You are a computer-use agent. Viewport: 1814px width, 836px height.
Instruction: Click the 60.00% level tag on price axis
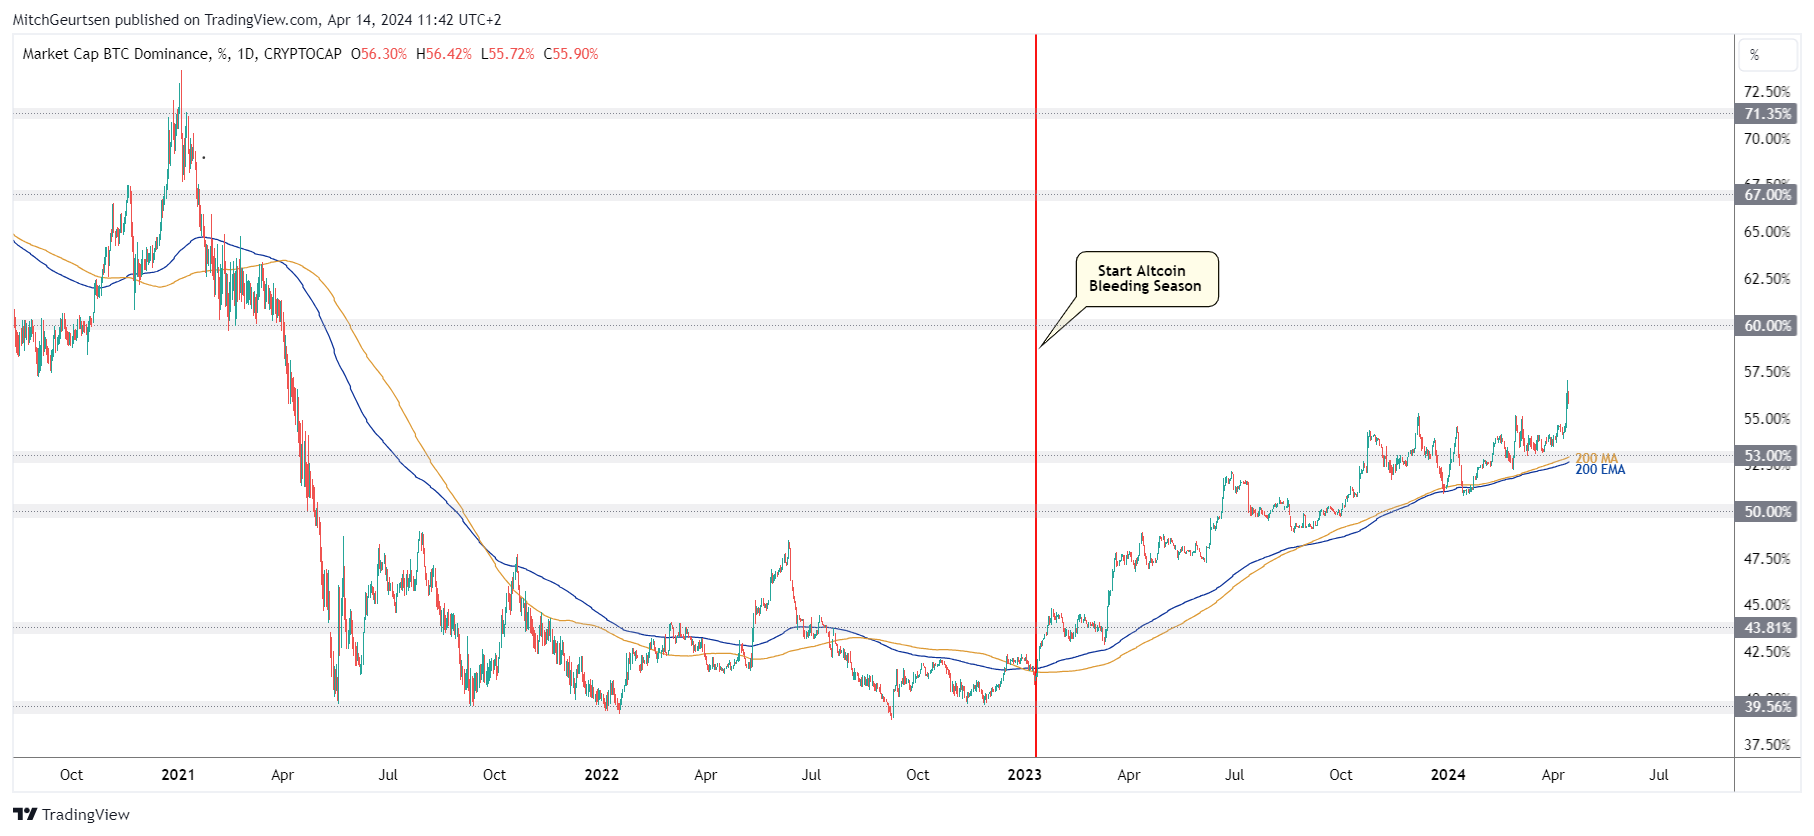1767,326
